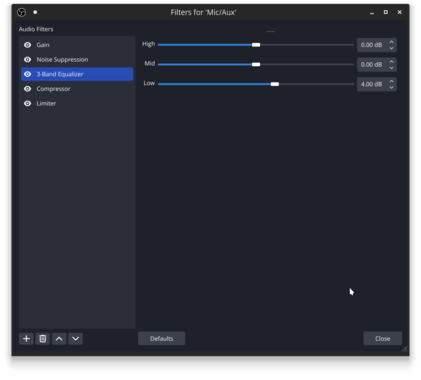Toggle visibility of the Limiter filter
The width and height of the screenshot is (421, 380).
point(28,103)
